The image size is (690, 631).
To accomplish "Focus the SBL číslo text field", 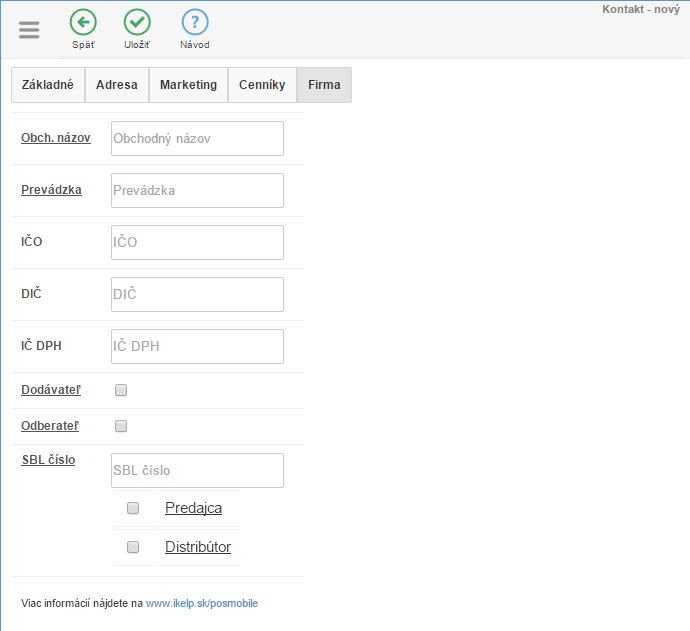I will pos(197,470).
